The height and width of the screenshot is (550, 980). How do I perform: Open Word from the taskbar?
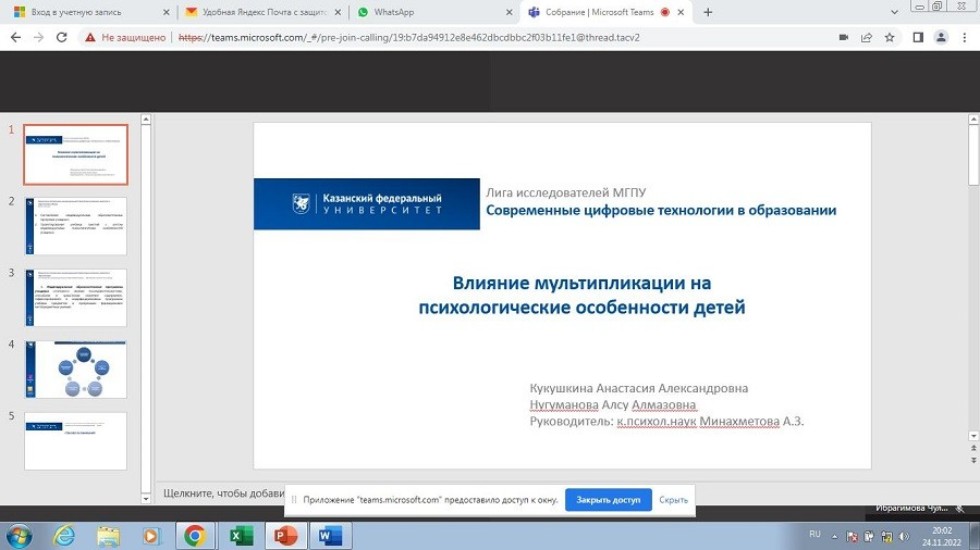pyautogui.click(x=330, y=536)
